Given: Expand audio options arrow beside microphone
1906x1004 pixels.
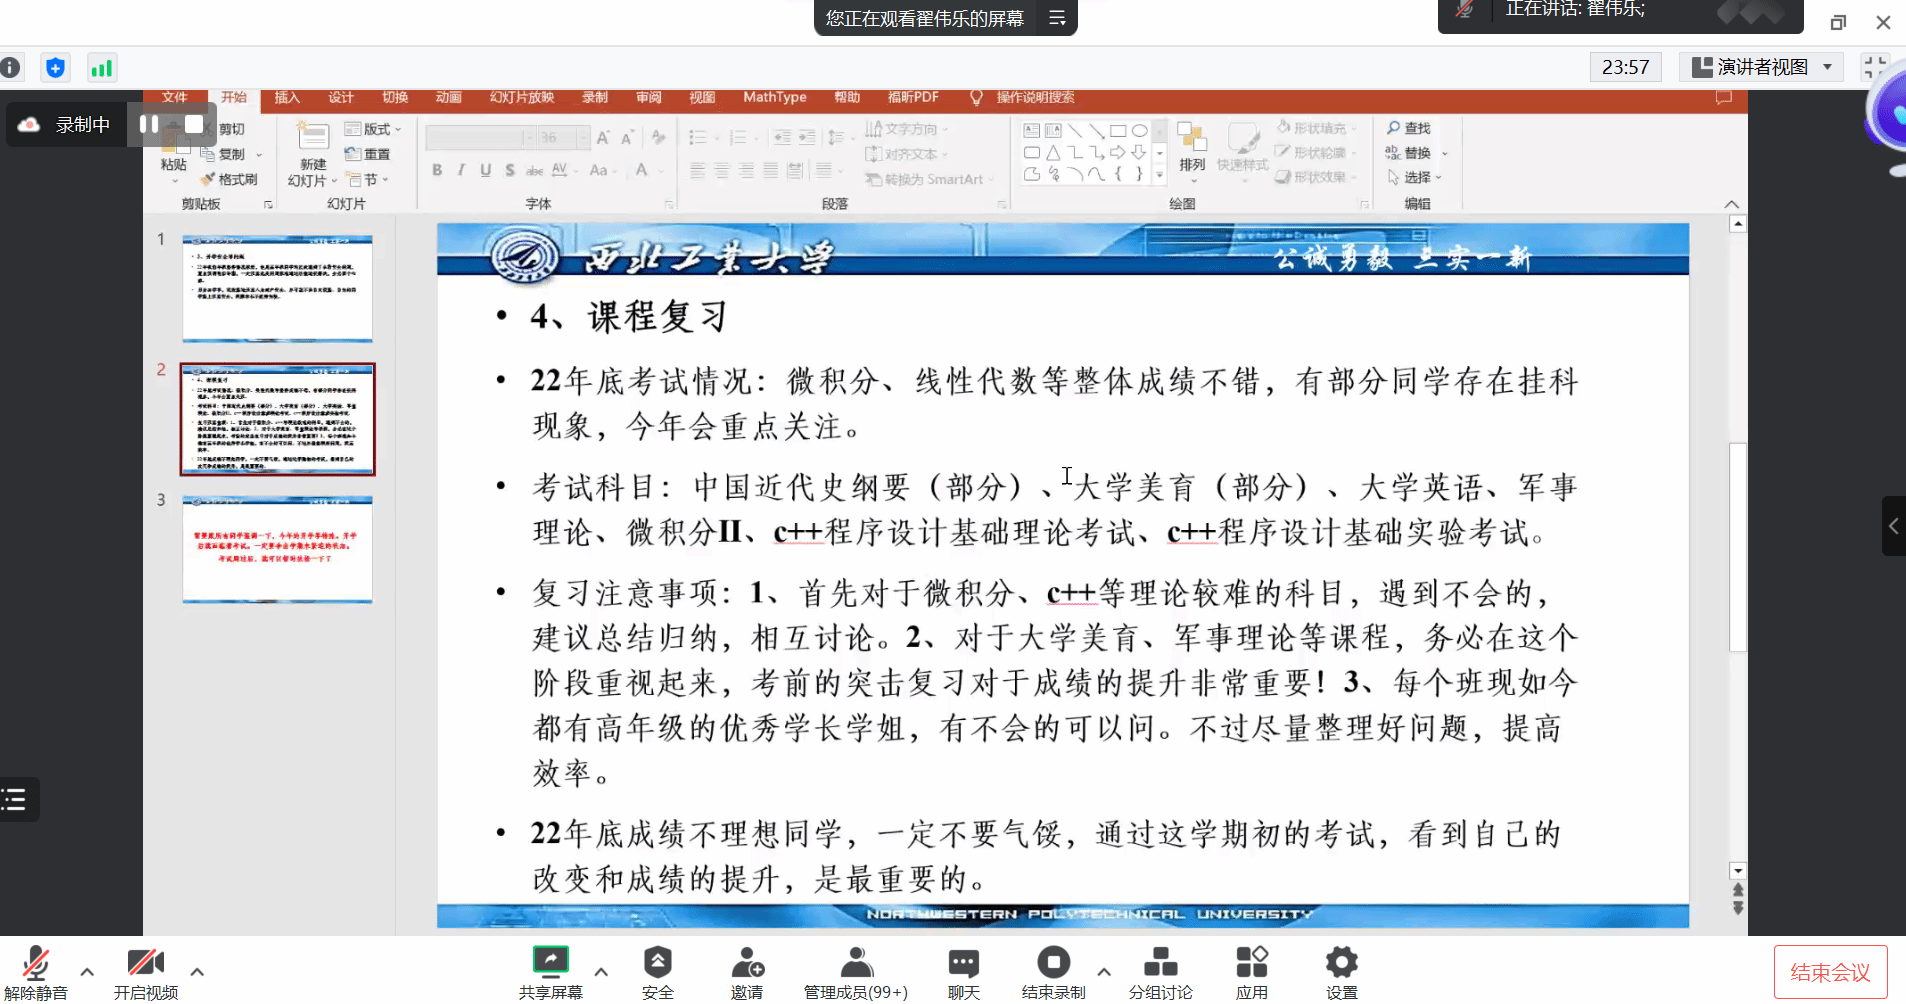Looking at the screenshot, I should tap(87, 971).
